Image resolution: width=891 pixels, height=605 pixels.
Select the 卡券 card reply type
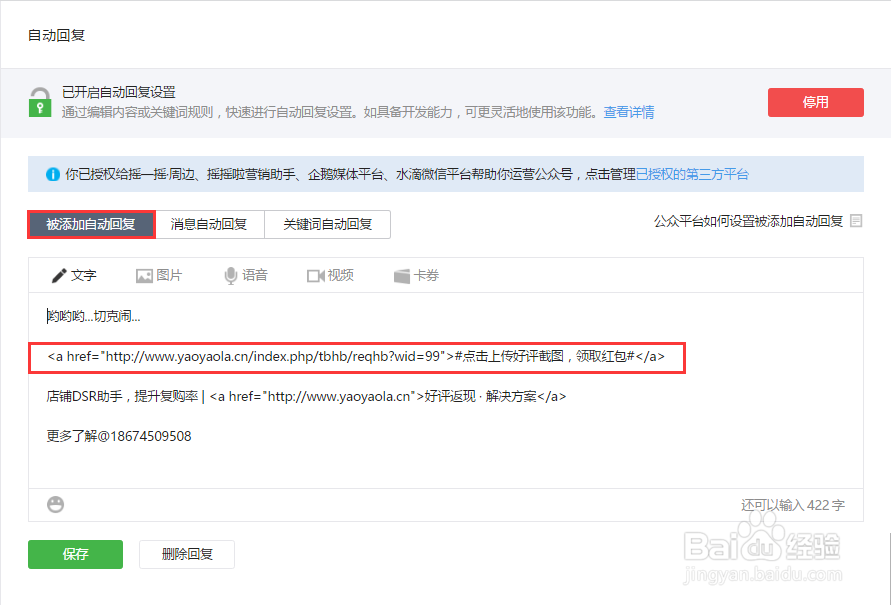pos(416,276)
